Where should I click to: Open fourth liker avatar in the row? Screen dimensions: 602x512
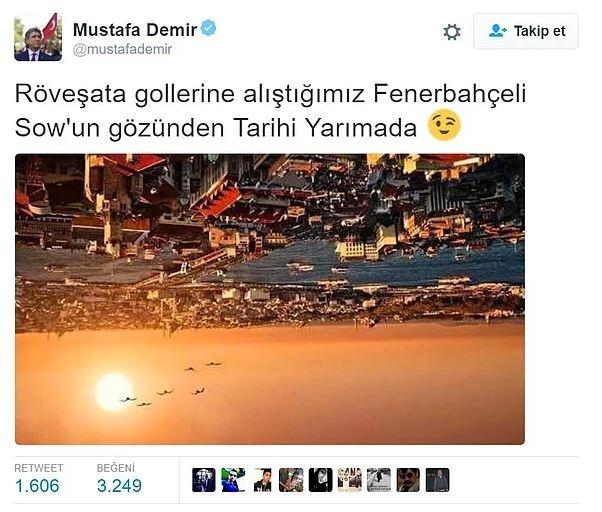pos(291,480)
